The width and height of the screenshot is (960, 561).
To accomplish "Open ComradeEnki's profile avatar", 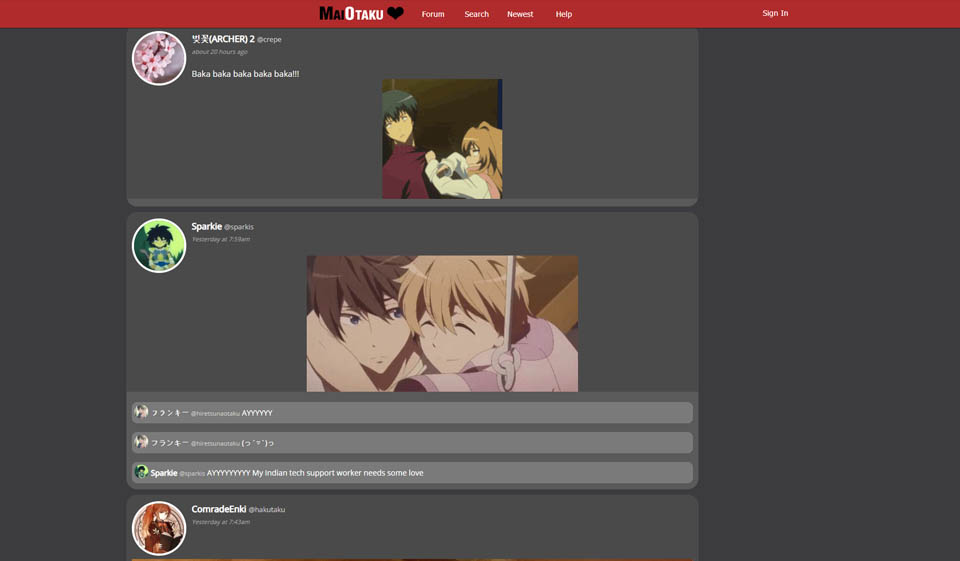I will click(159, 528).
